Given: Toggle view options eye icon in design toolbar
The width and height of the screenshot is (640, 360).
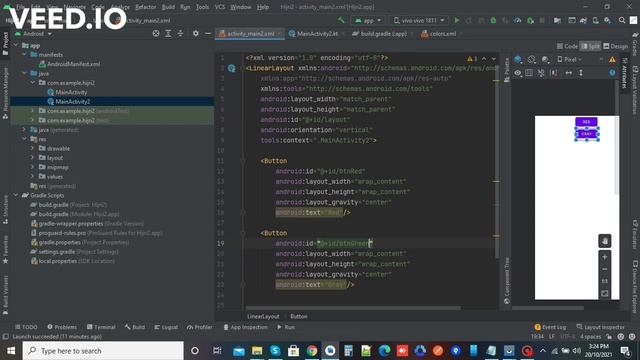Looking at the screenshot, I should (x=518, y=73).
